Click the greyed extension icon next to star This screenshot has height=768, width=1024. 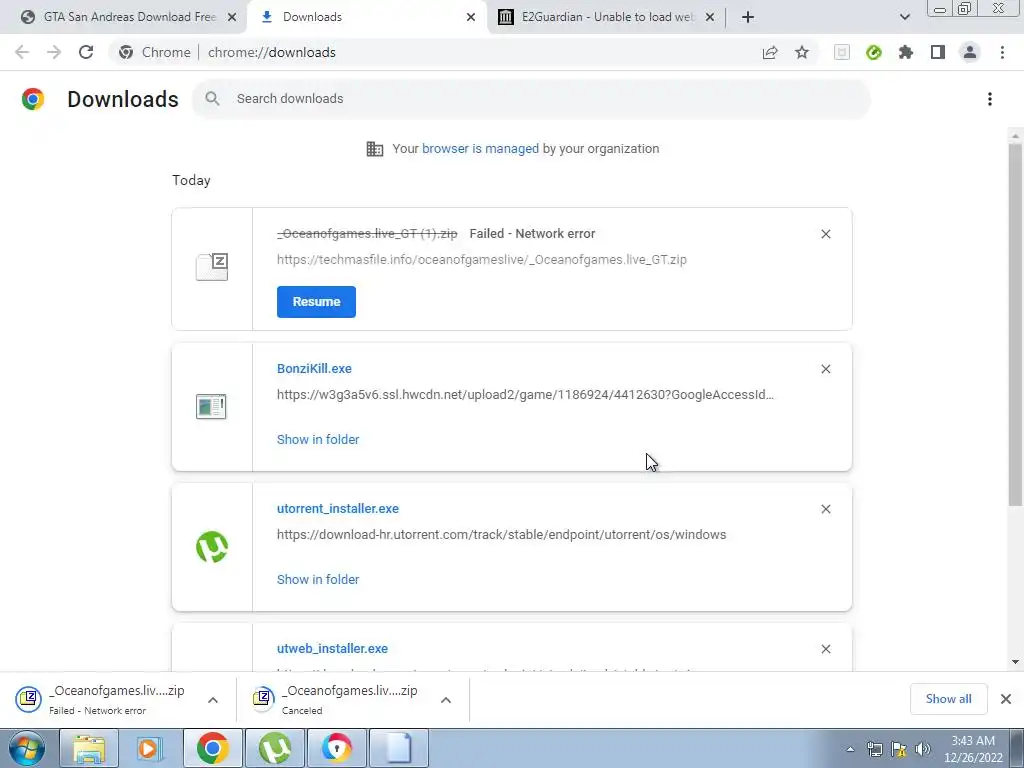point(842,52)
